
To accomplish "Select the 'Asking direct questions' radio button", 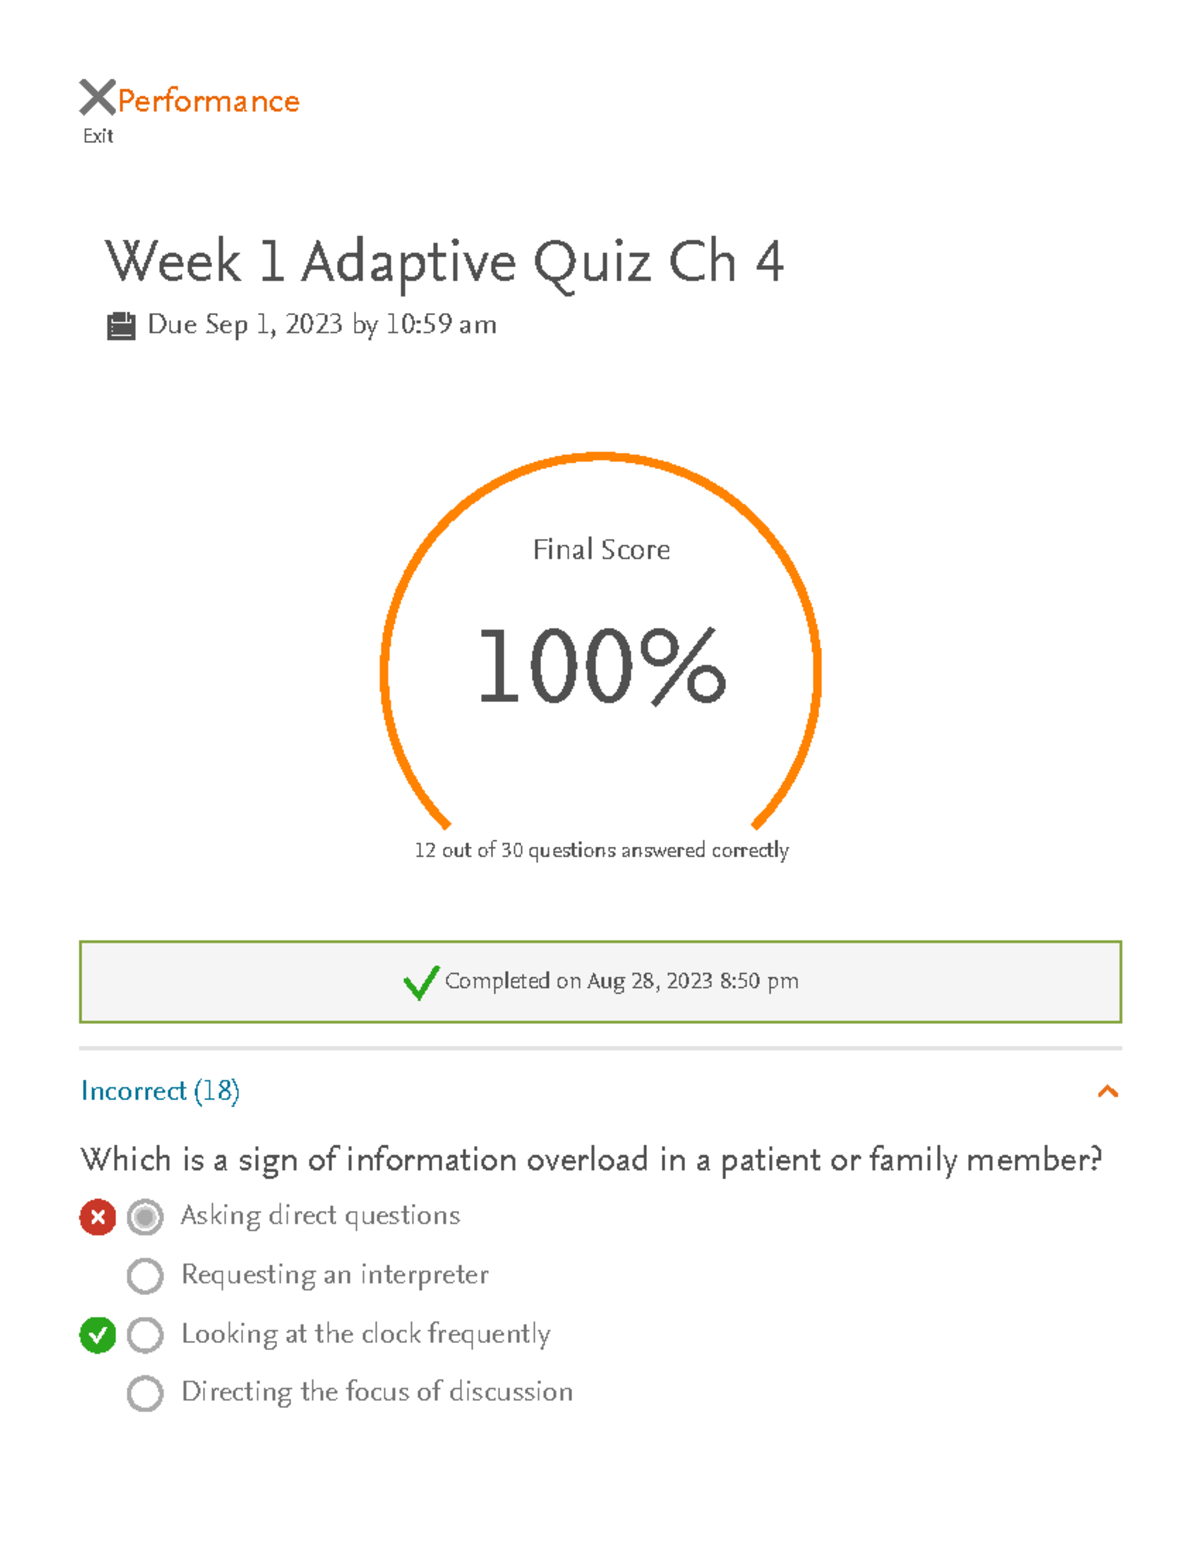I will pyautogui.click(x=145, y=1217).
